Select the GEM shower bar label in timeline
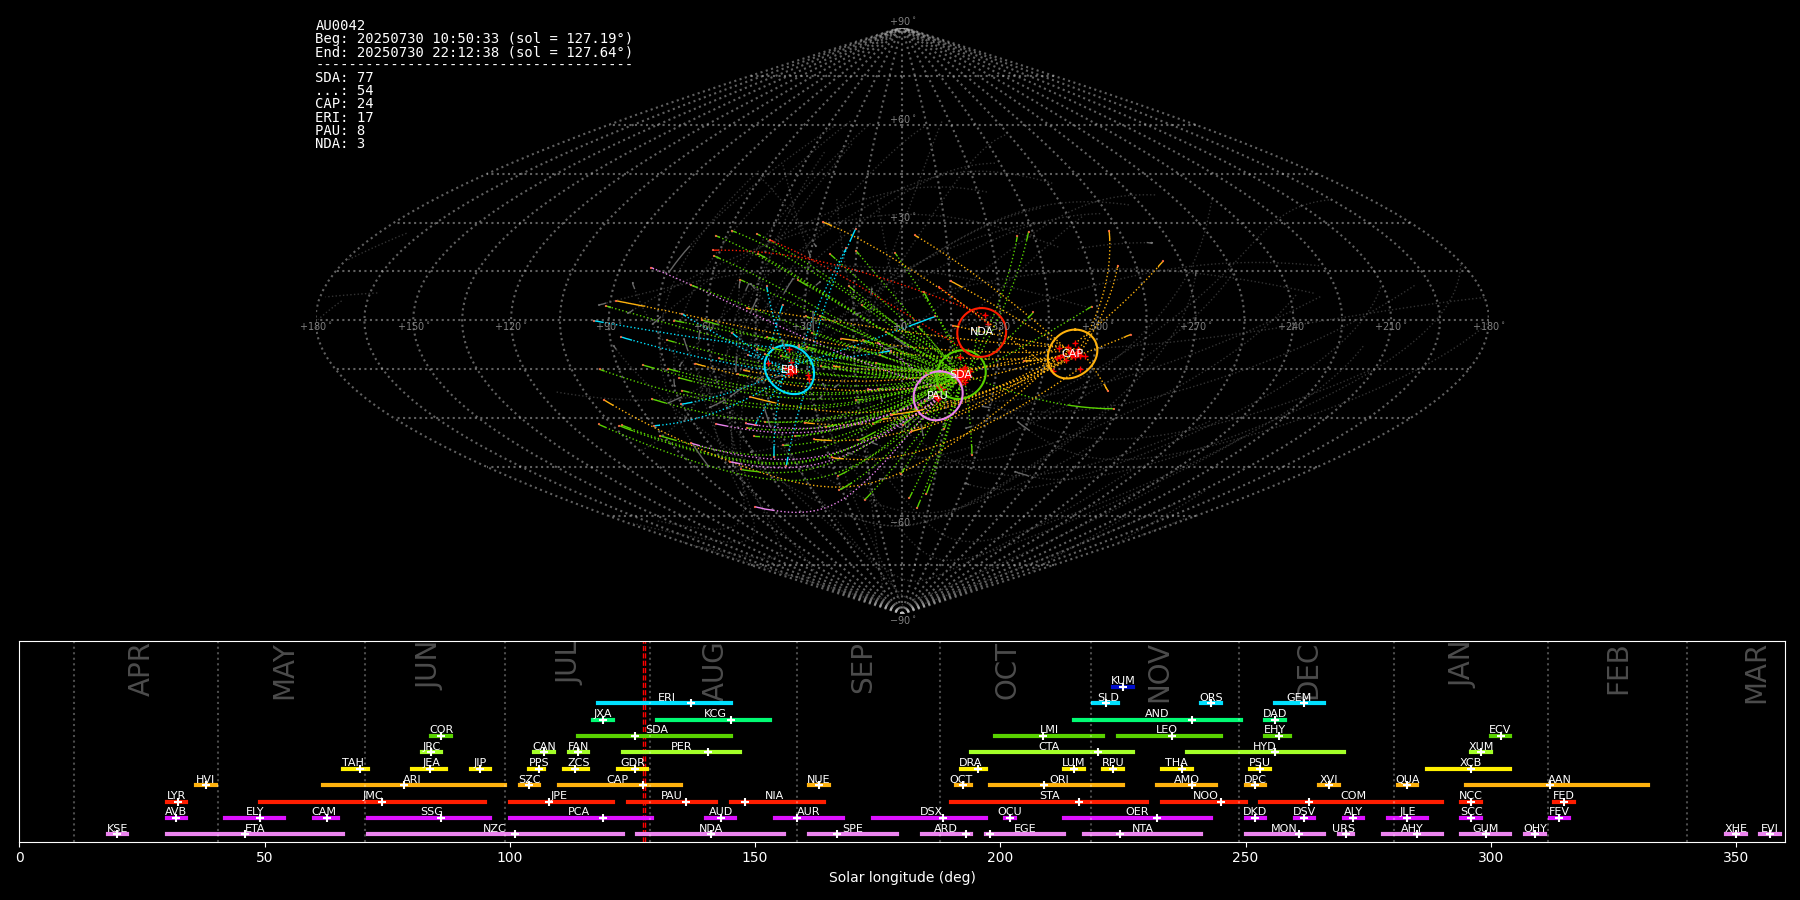 [x=1298, y=697]
